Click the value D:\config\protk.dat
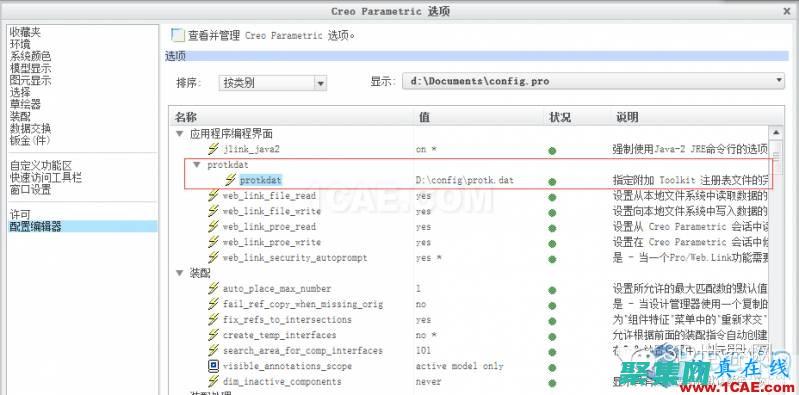 click(464, 180)
